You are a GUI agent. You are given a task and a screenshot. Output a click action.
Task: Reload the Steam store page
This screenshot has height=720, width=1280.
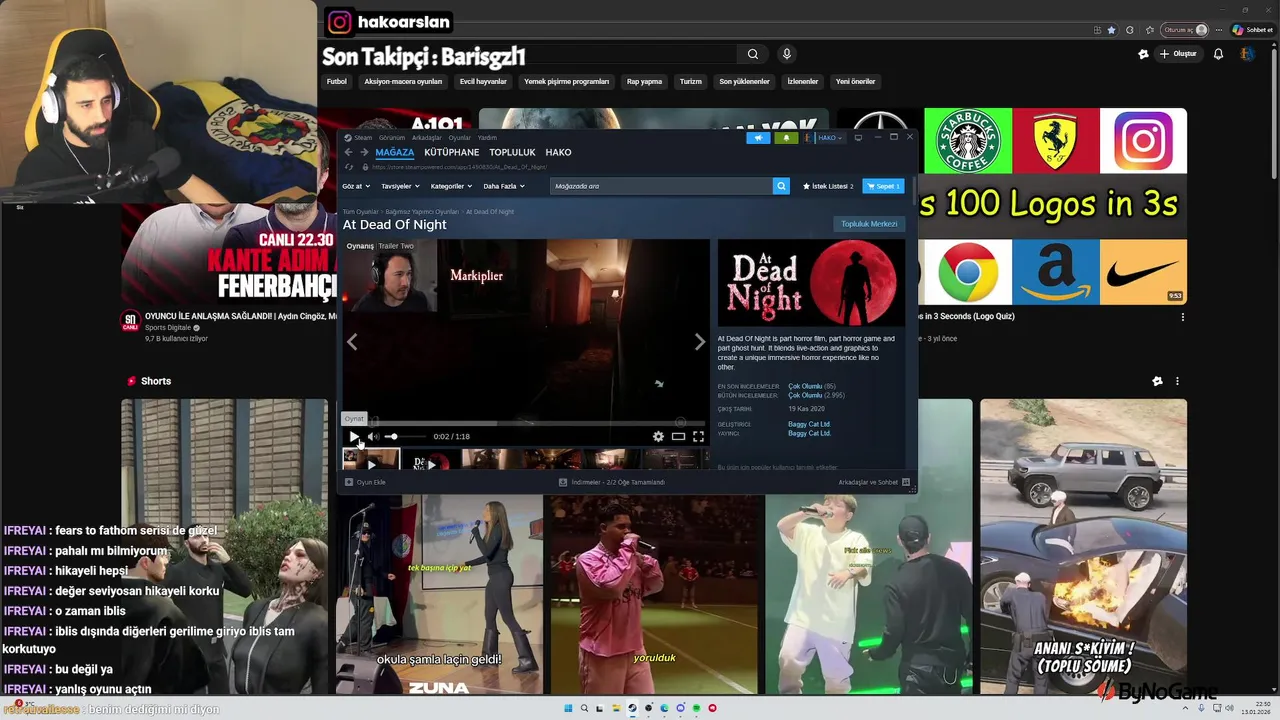(x=349, y=167)
